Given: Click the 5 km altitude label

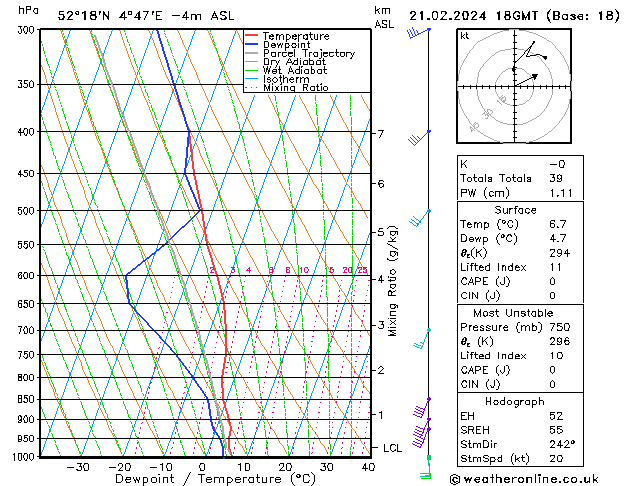Looking at the screenshot, I should (381, 232).
